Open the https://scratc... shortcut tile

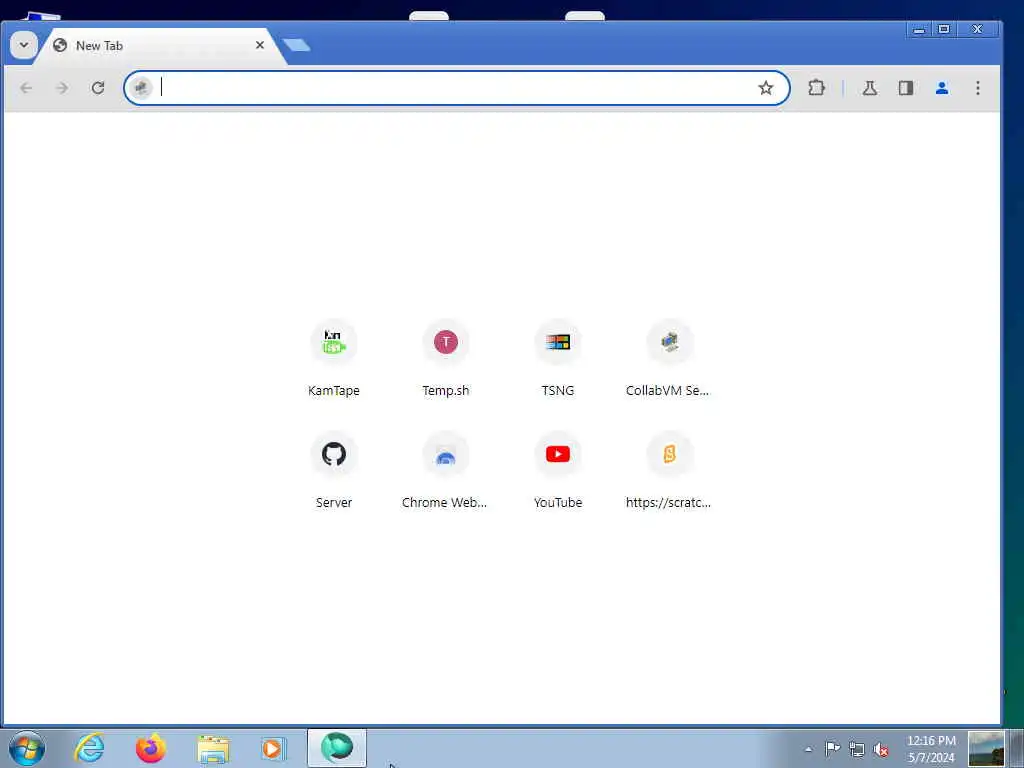coord(669,454)
